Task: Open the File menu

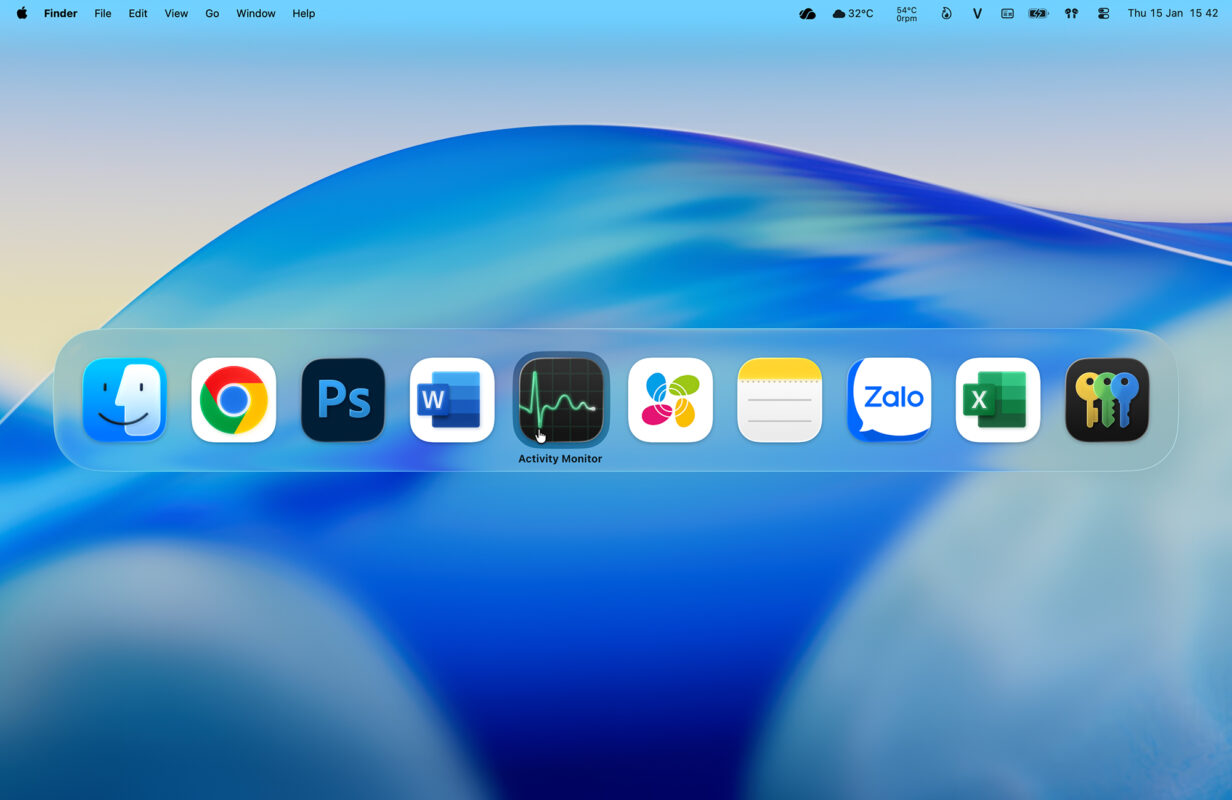Action: point(102,13)
